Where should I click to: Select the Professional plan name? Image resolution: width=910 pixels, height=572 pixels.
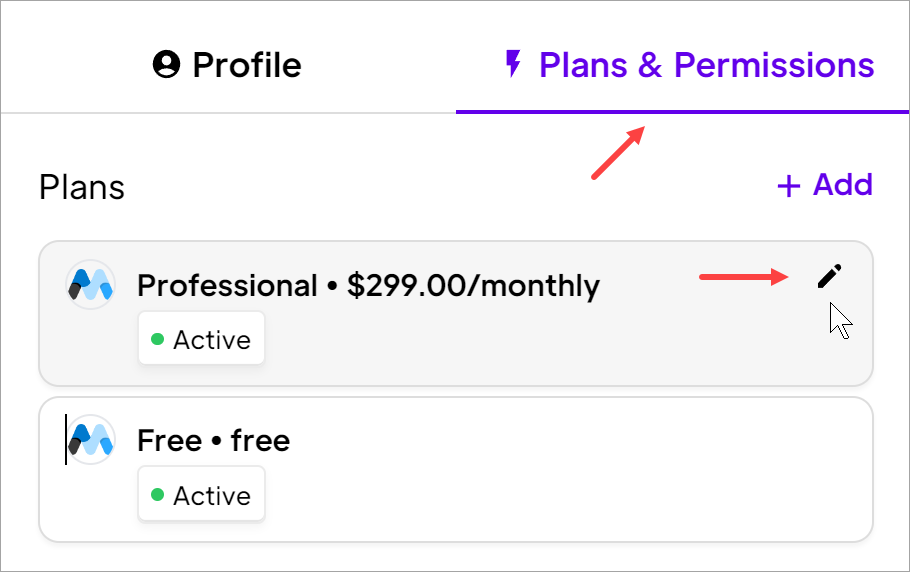pyautogui.click(x=227, y=286)
